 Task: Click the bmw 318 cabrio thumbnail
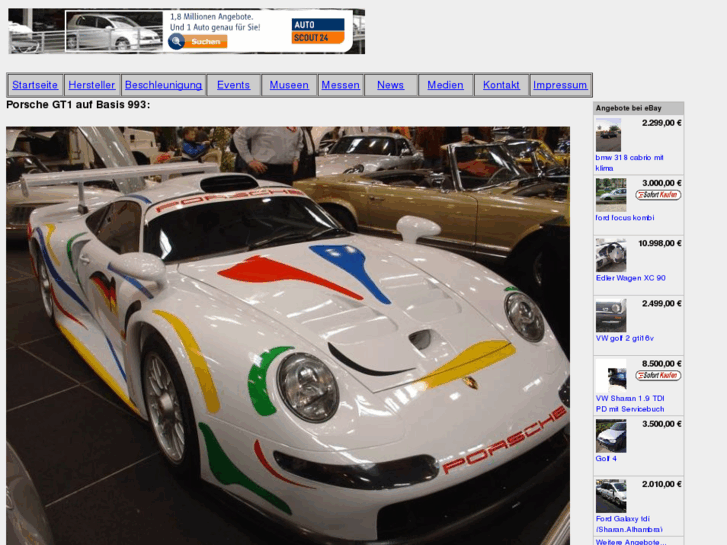(608, 135)
